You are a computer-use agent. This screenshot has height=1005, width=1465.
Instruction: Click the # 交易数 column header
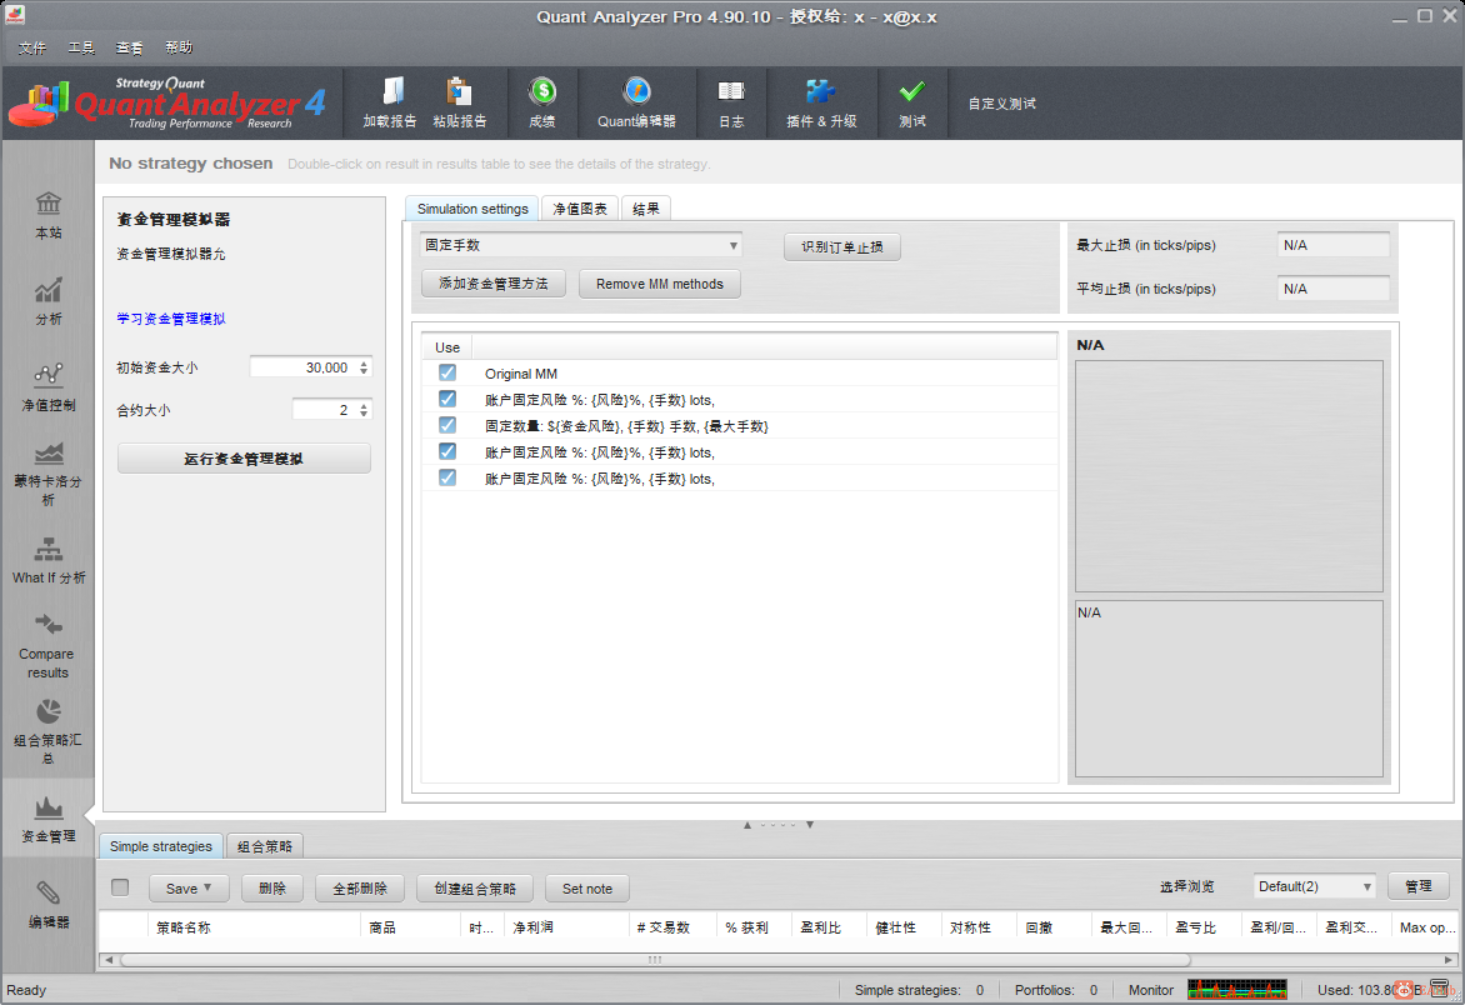pyautogui.click(x=673, y=927)
